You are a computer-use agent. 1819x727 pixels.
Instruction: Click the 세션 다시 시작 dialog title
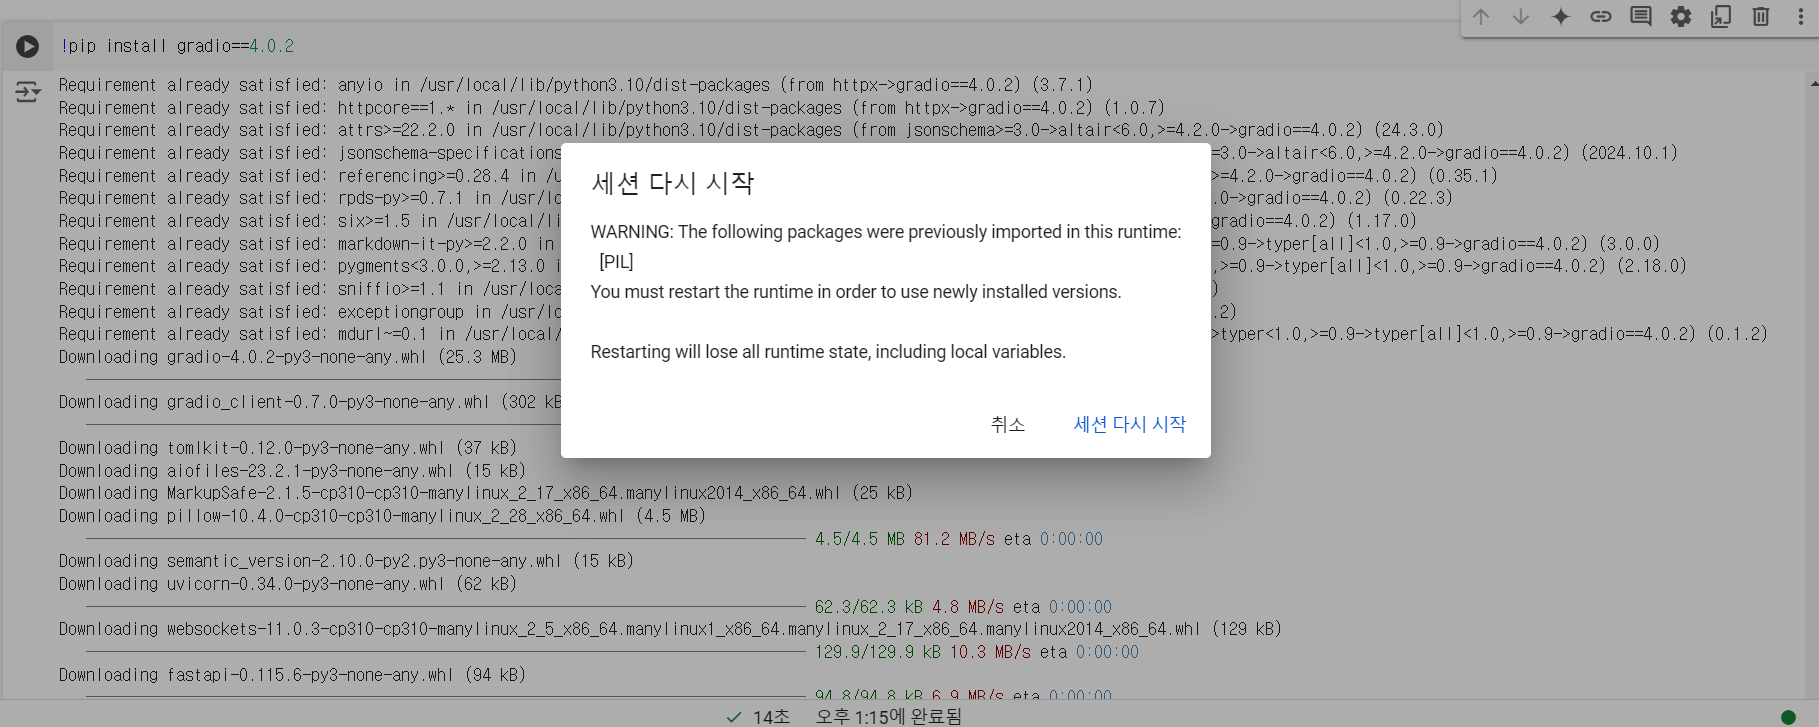tap(673, 183)
